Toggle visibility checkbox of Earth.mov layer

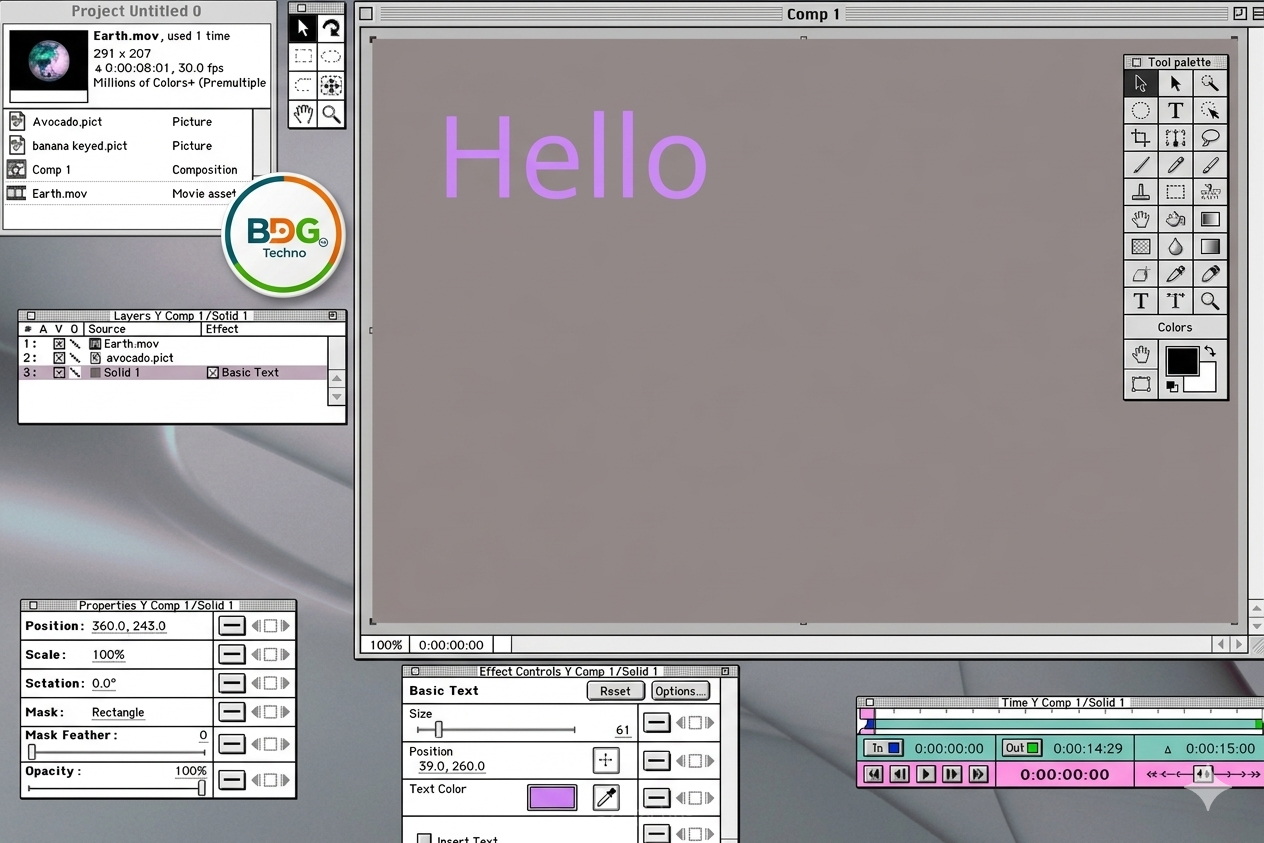[x=59, y=343]
